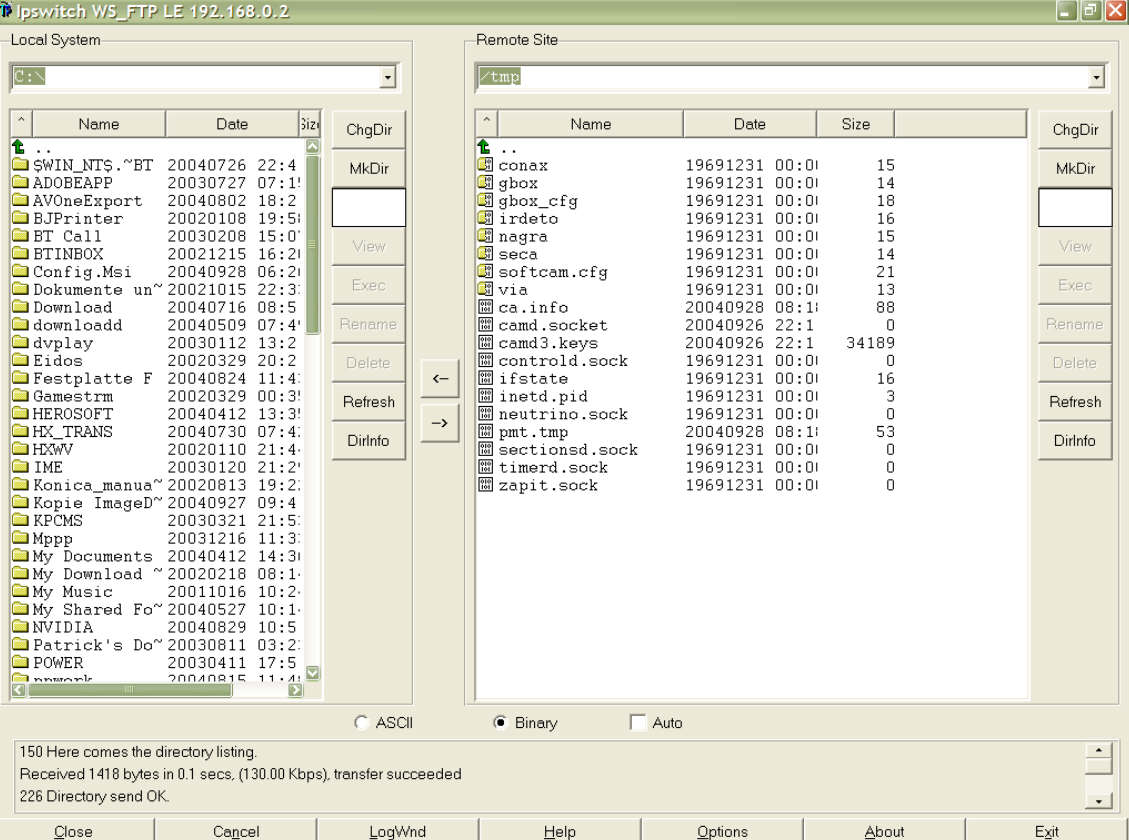This screenshot has width=1129, height=840.
Task: Click the remote Refresh button
Action: 1074,402
